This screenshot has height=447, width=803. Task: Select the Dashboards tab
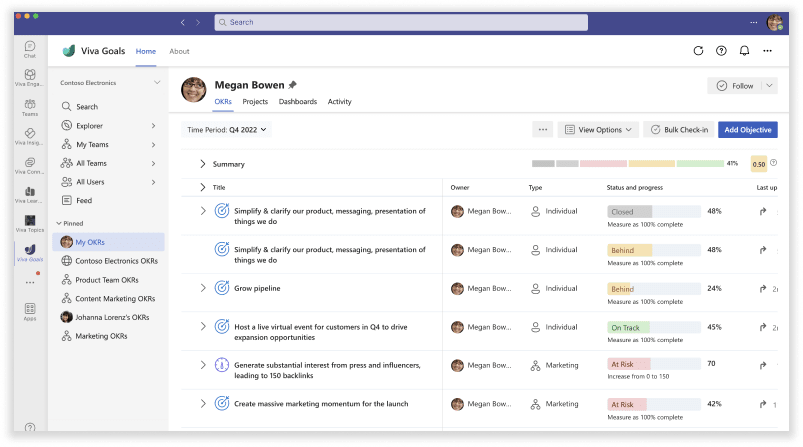[298, 101]
